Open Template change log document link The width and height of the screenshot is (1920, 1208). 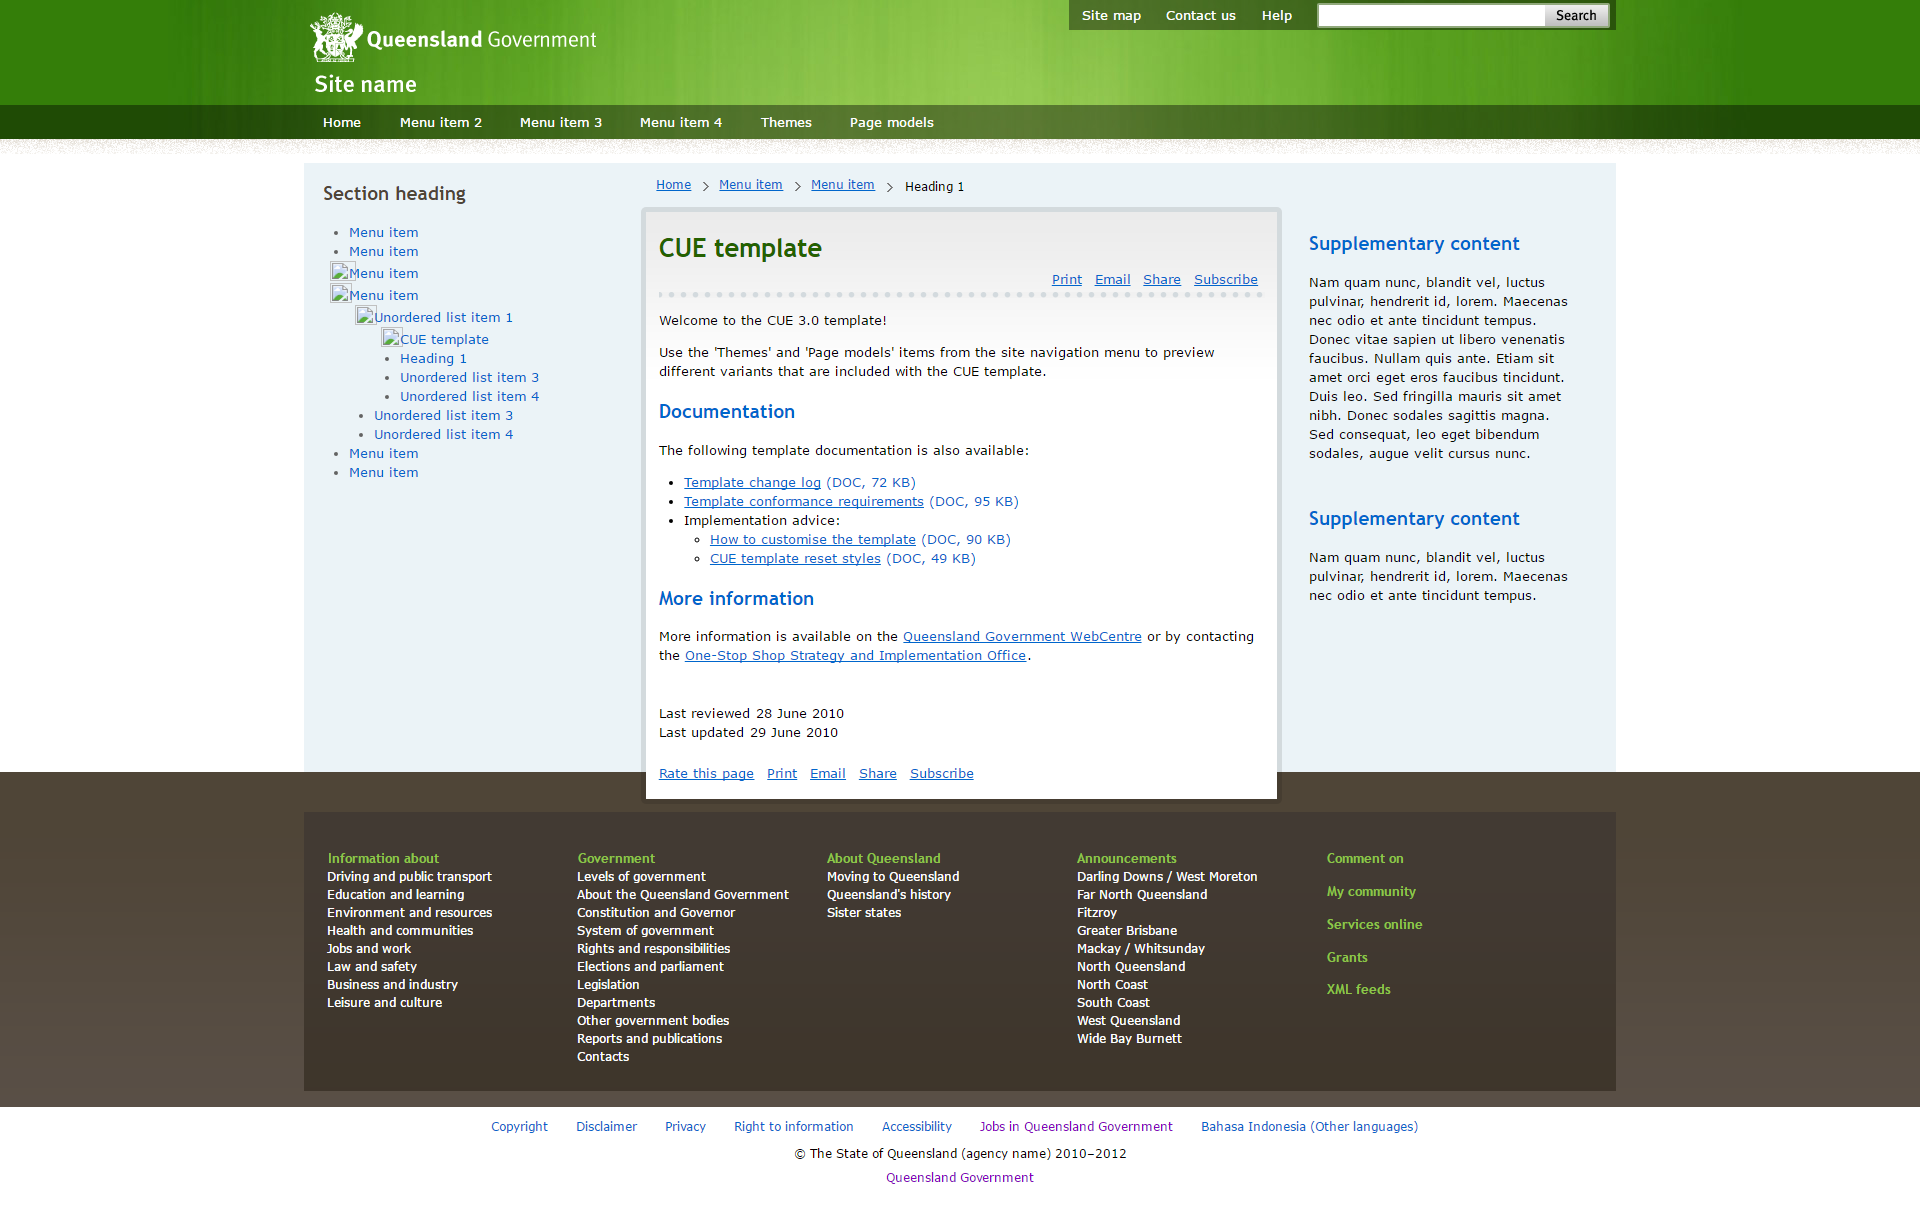pyautogui.click(x=752, y=482)
